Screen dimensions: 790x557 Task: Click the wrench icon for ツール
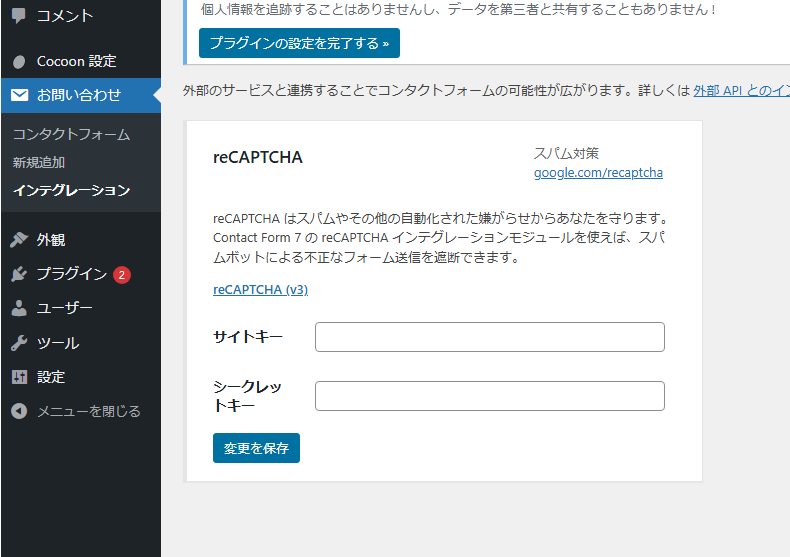(x=19, y=343)
